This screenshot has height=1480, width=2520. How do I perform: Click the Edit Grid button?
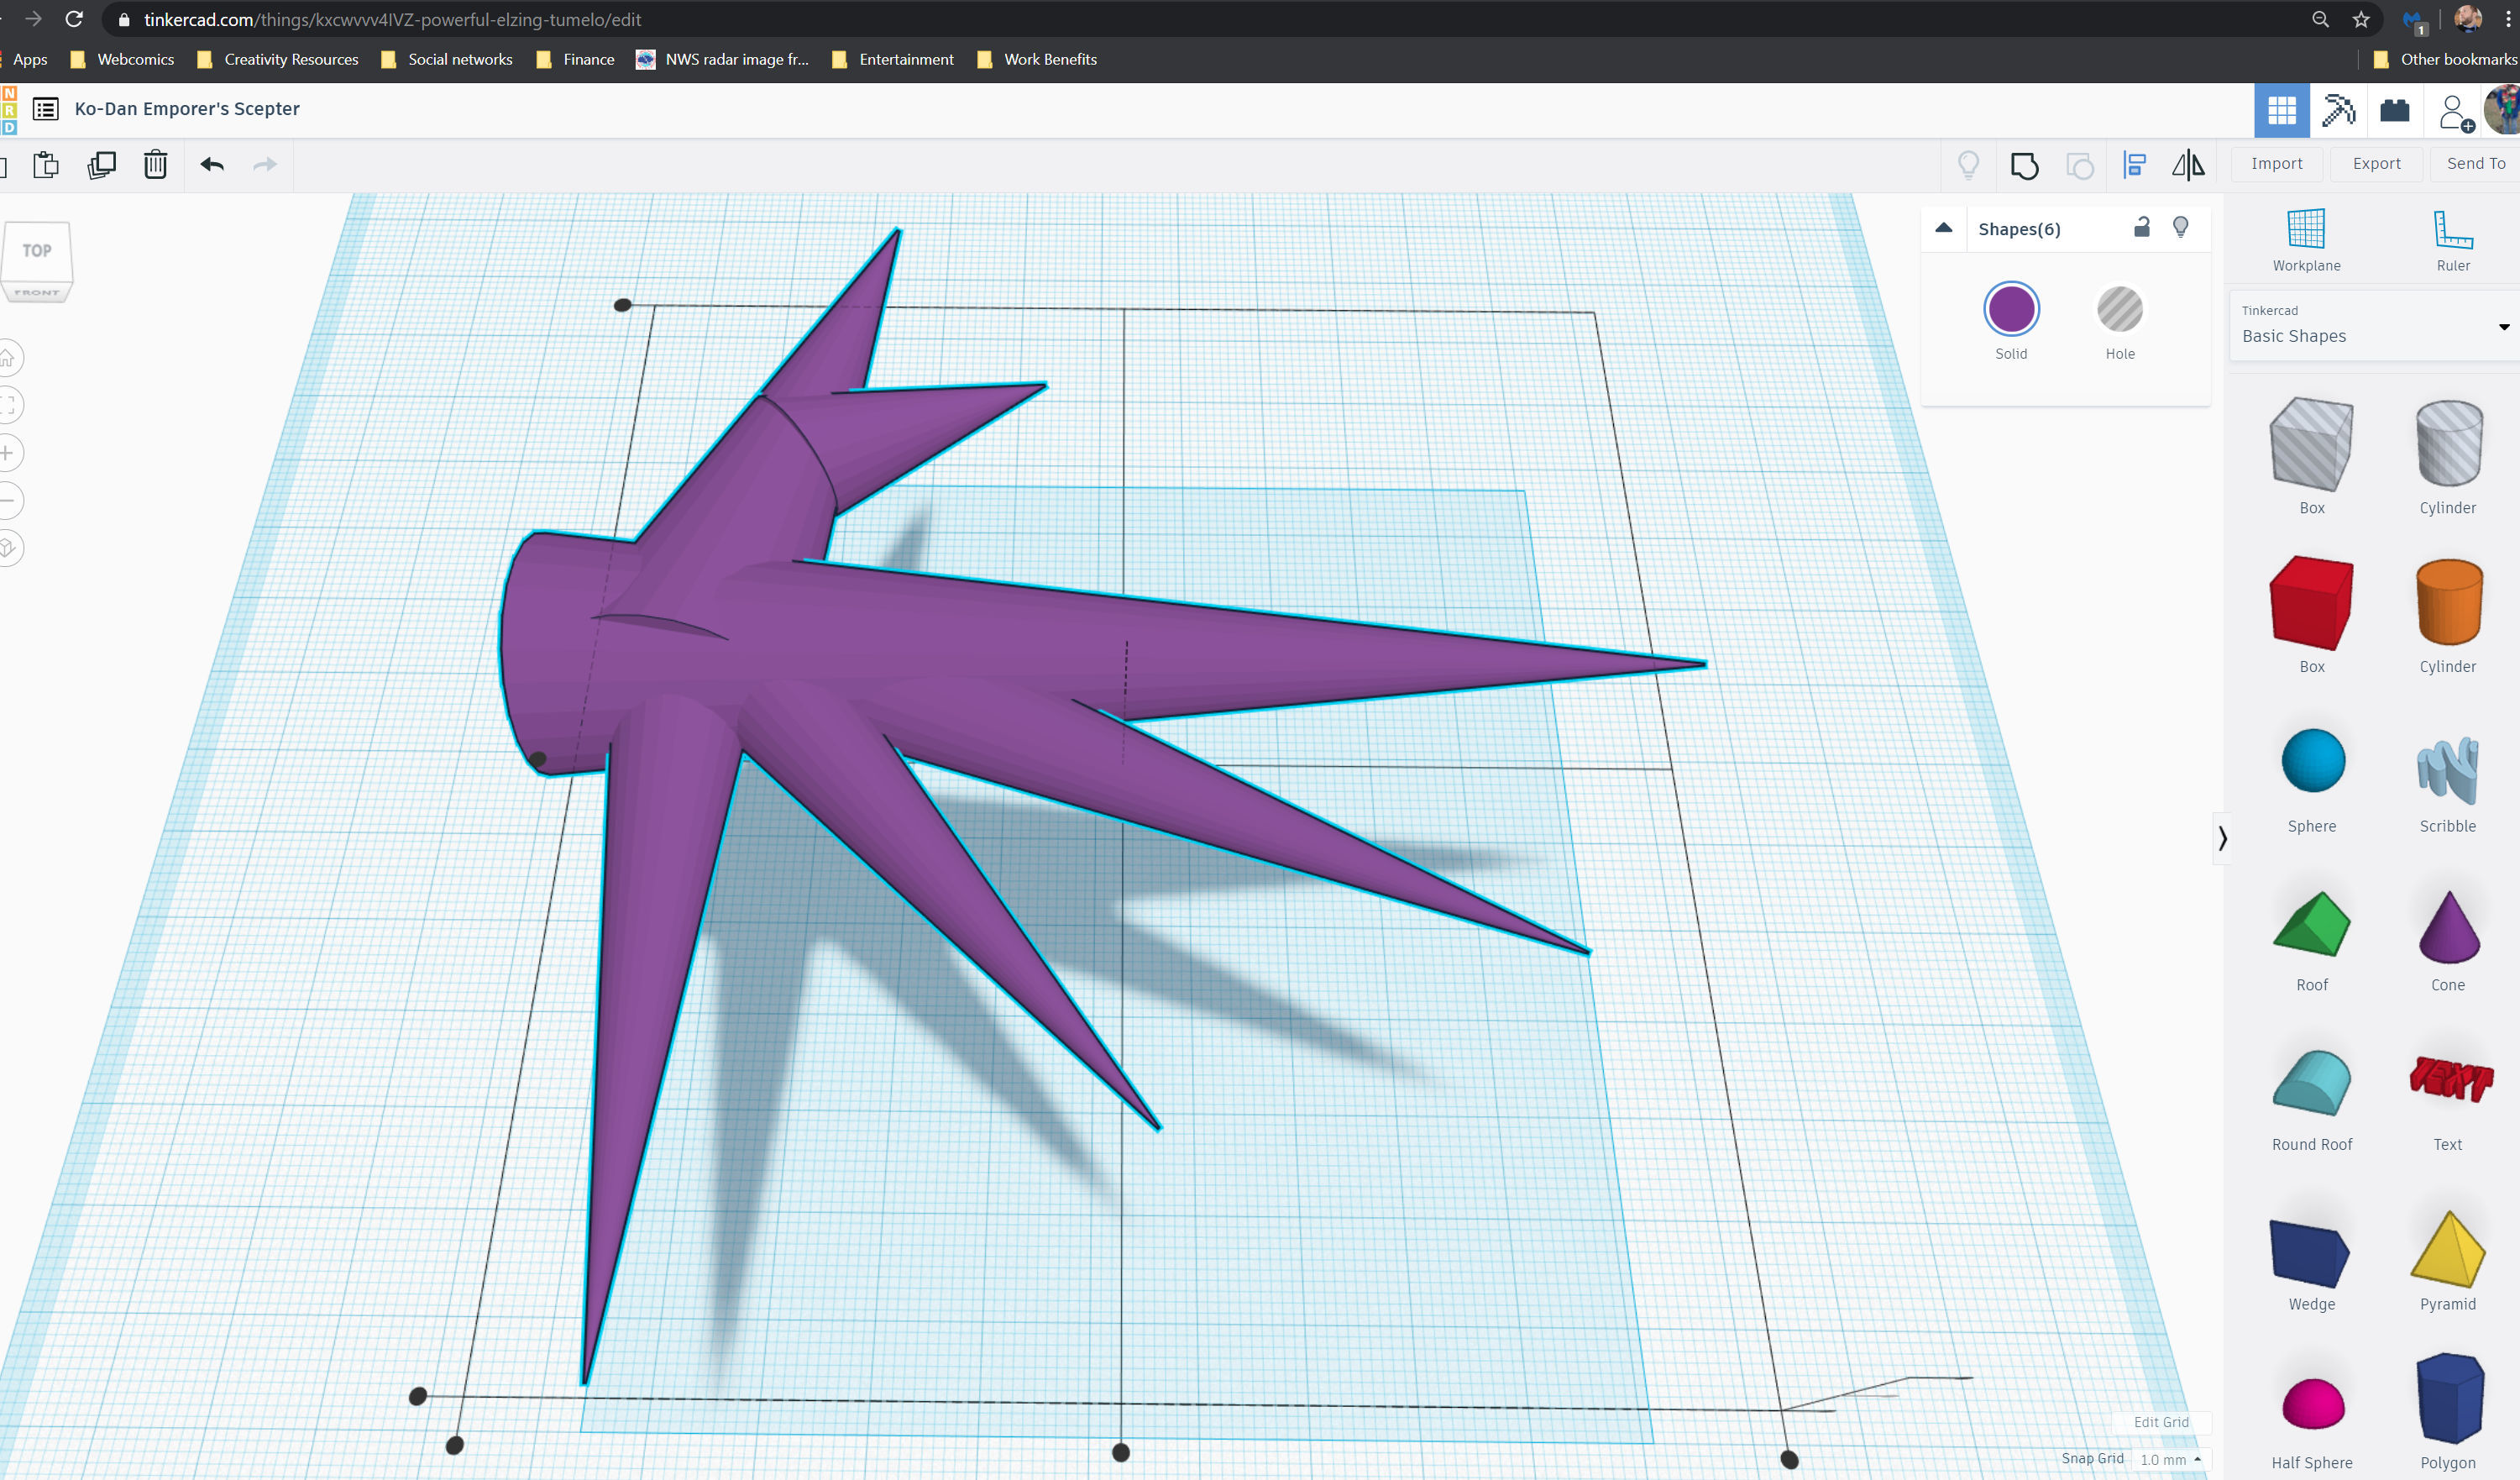[x=2161, y=1421]
